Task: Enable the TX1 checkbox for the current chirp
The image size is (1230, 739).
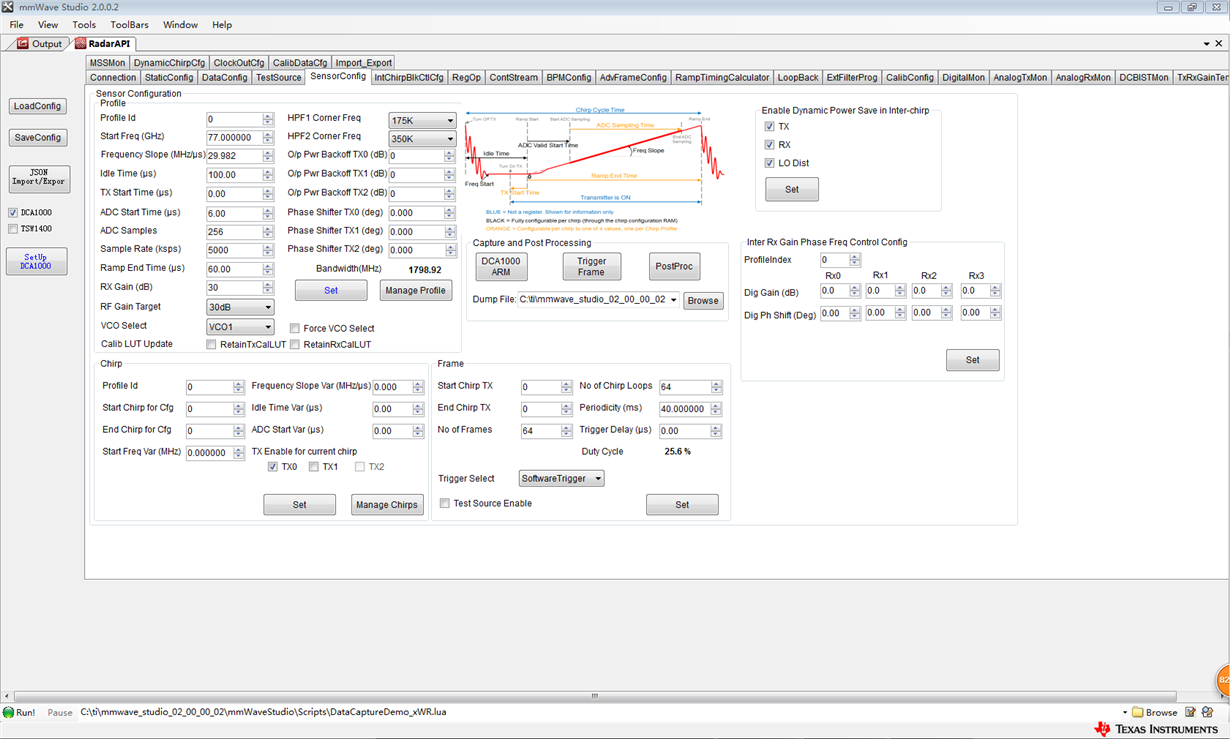Action: click(314, 467)
